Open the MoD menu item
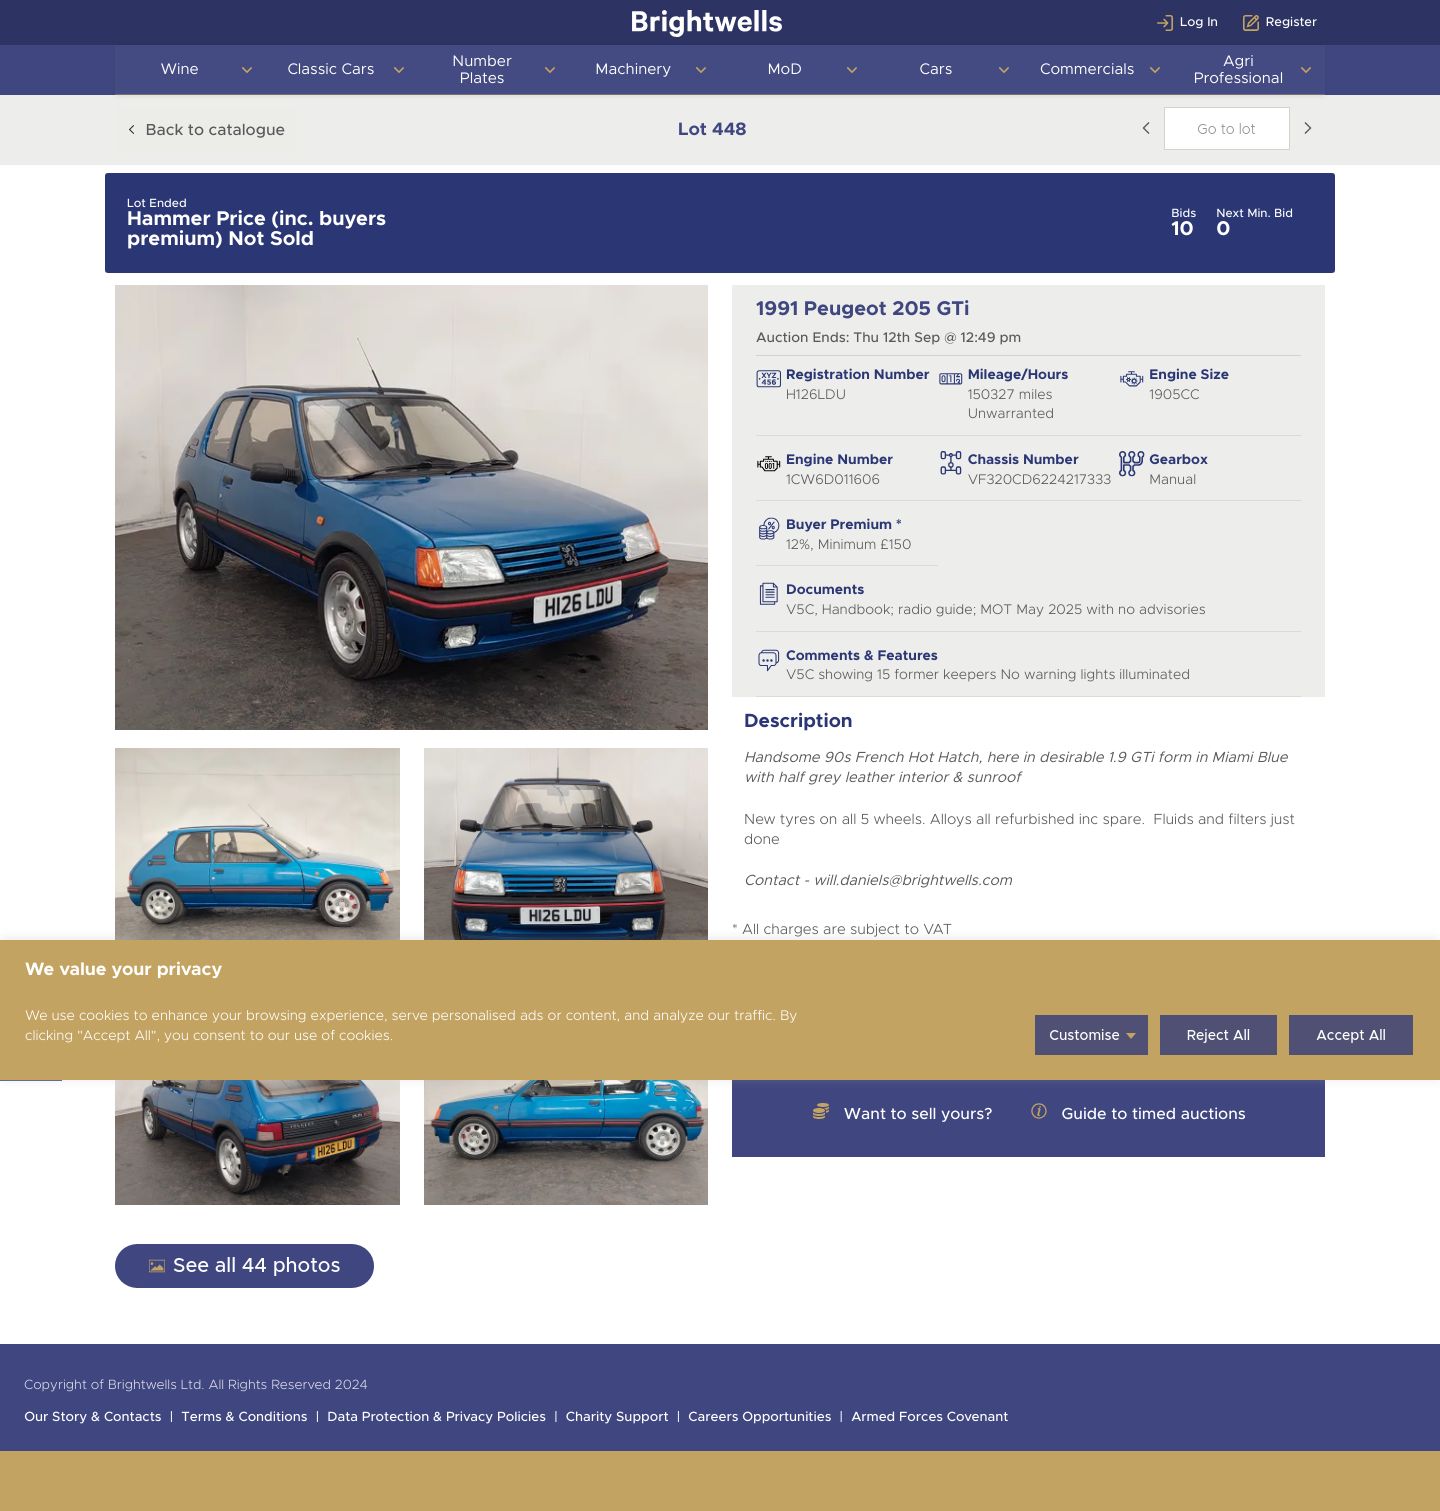 pos(784,69)
